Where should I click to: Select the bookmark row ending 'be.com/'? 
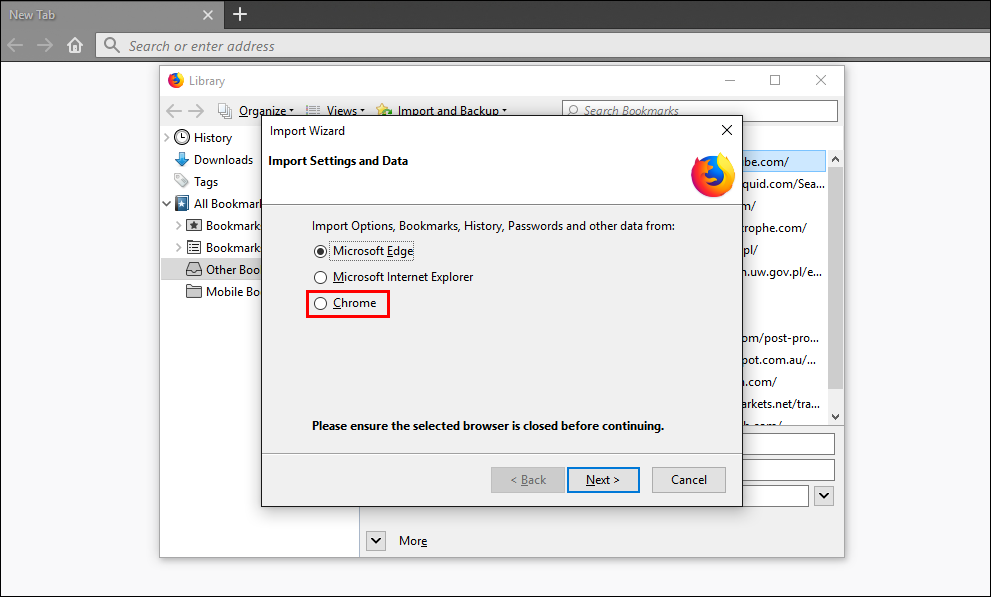coord(784,162)
